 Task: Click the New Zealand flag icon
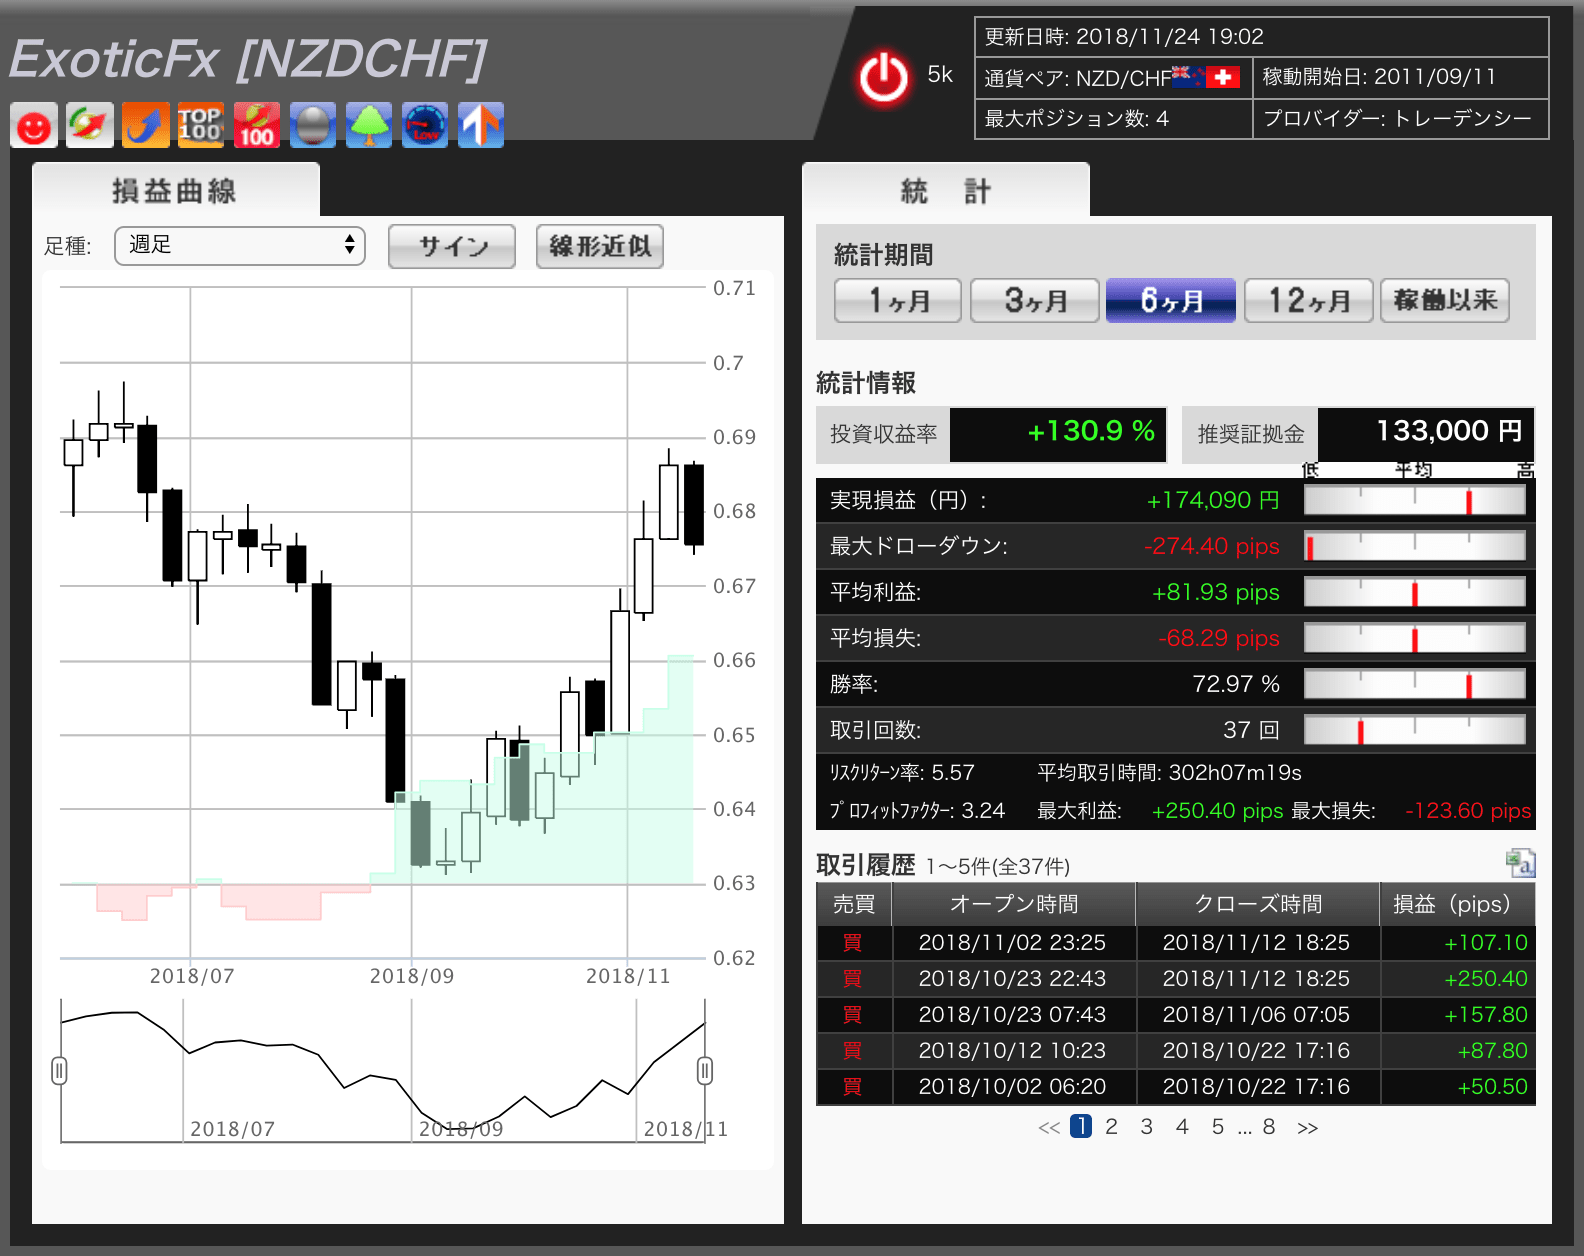coord(1187,77)
